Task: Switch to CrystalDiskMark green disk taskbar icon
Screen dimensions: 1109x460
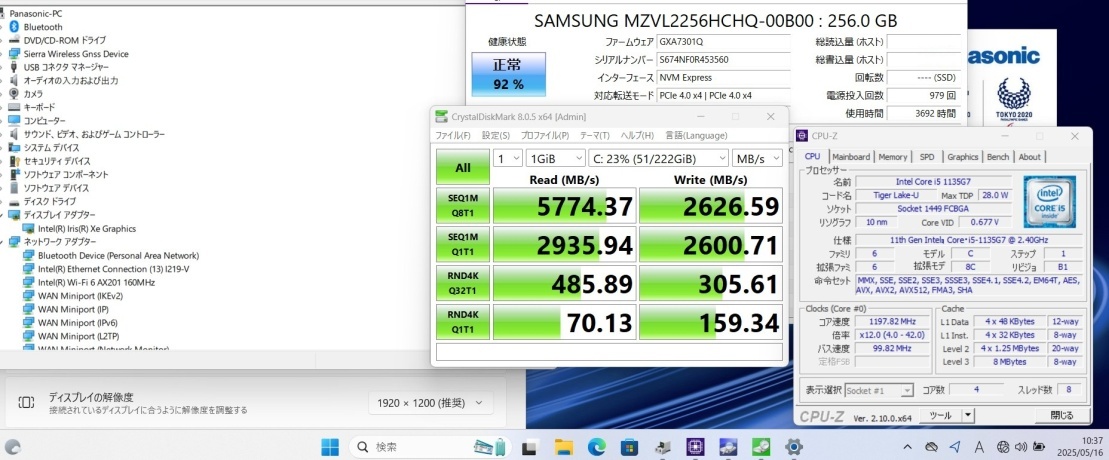Action: click(x=760, y=447)
